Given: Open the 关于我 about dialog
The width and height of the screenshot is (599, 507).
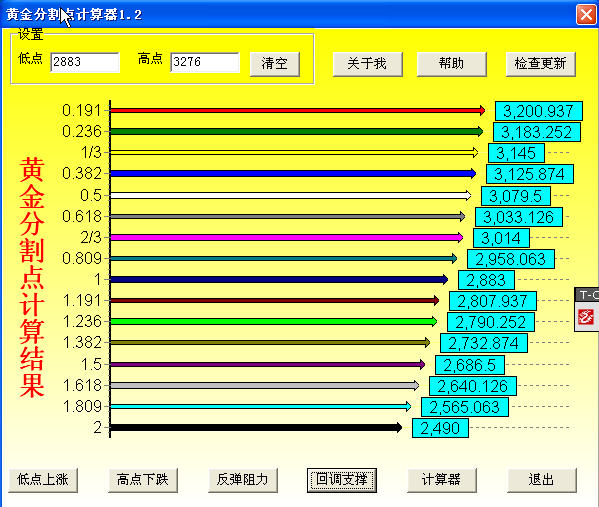Looking at the screenshot, I should pos(367,63).
